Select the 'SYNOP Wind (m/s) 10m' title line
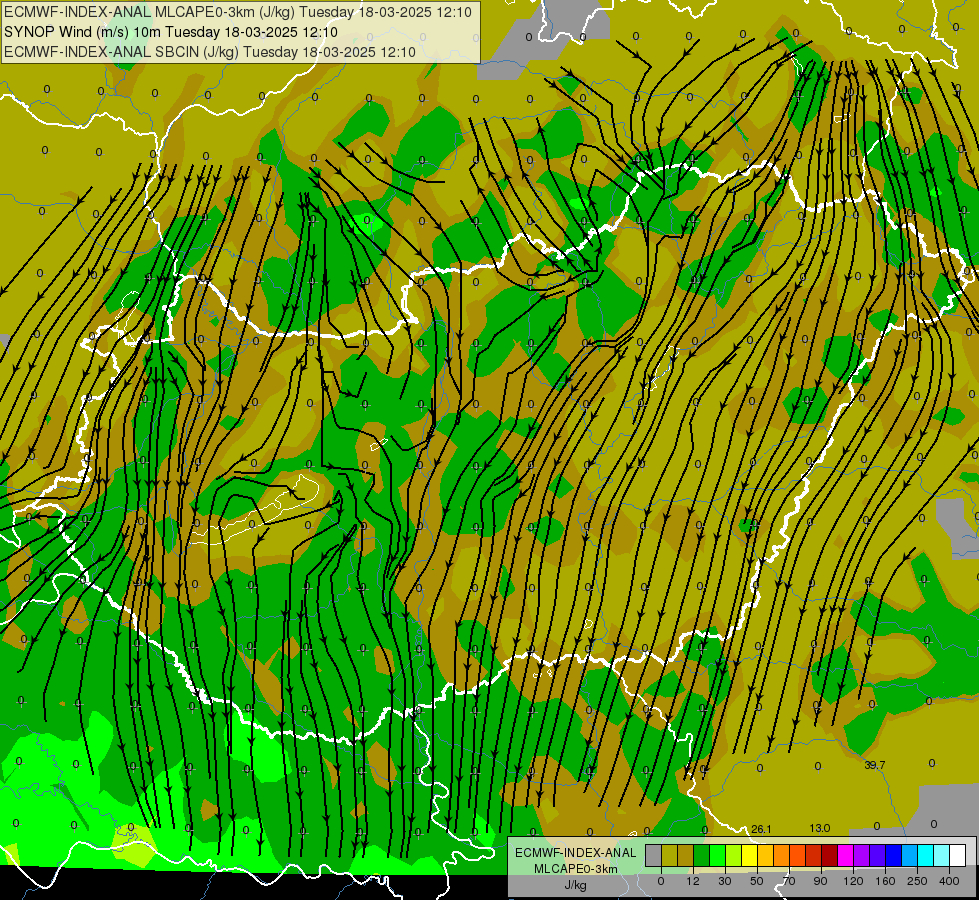The width and height of the screenshot is (979, 900). [170, 32]
